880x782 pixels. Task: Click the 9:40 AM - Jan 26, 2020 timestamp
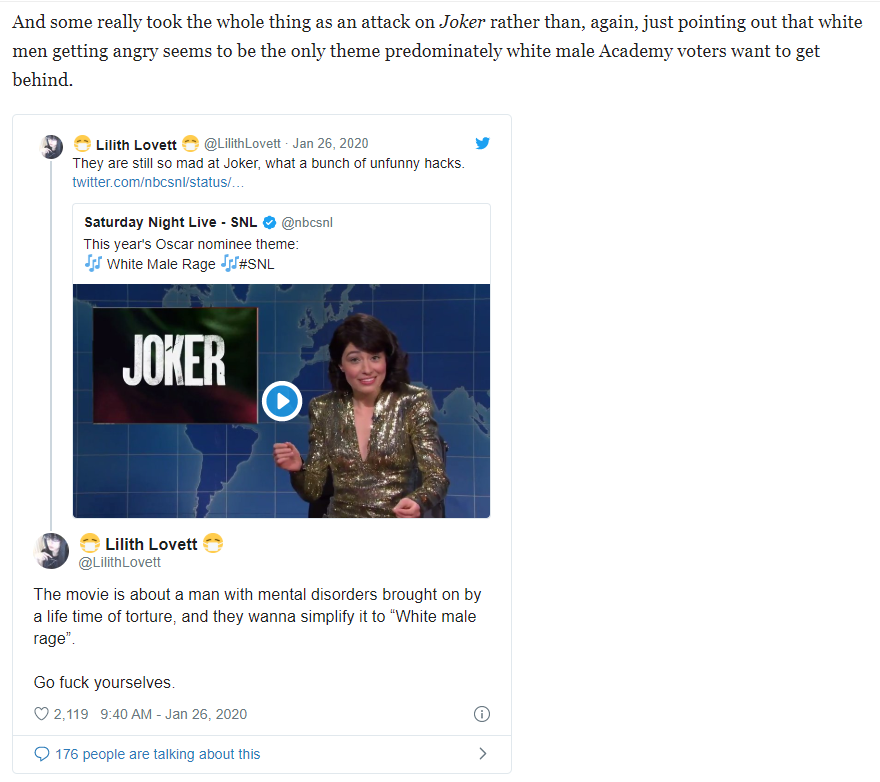[173, 714]
